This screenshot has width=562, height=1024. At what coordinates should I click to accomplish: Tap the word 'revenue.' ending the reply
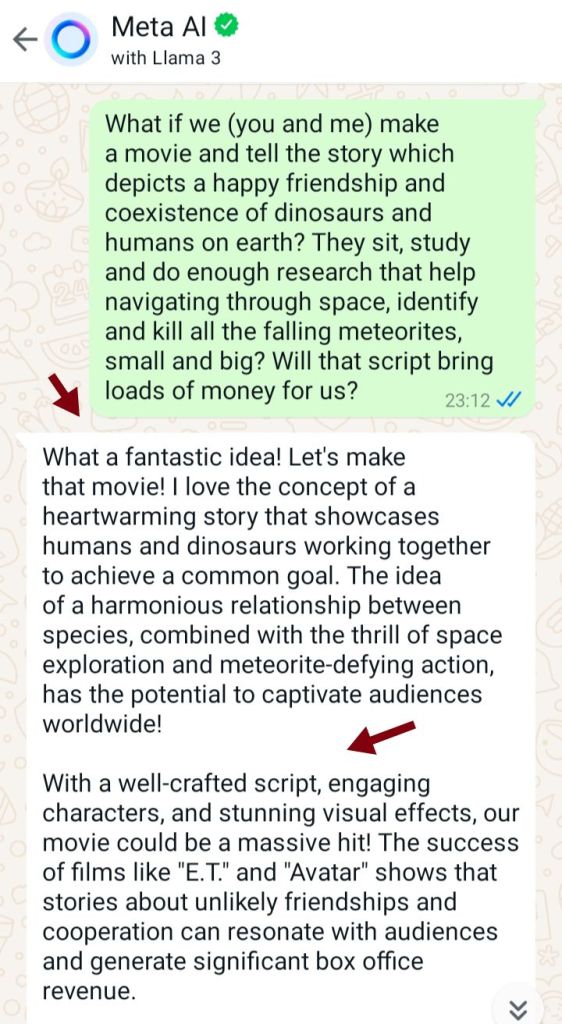(x=89, y=991)
